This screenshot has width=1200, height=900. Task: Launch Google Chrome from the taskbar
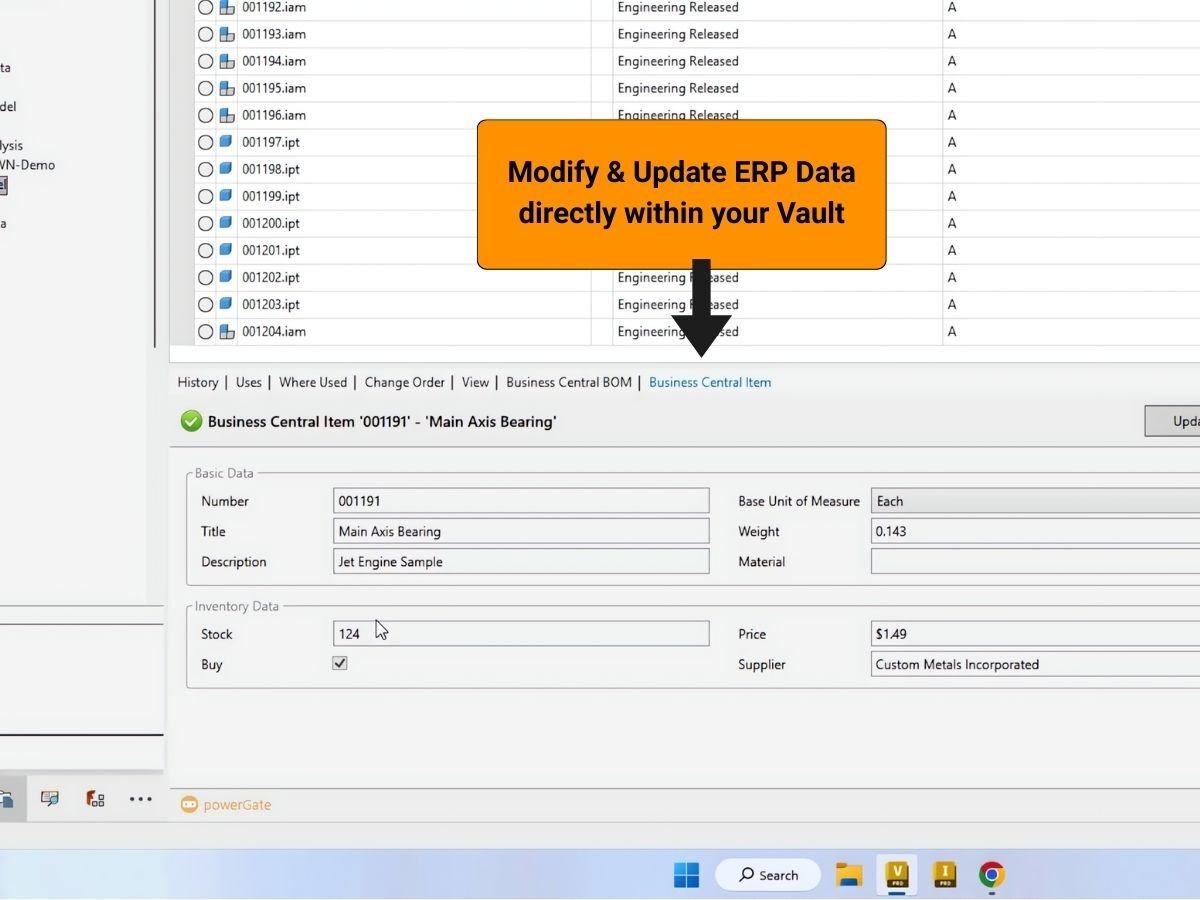pyautogui.click(x=991, y=875)
